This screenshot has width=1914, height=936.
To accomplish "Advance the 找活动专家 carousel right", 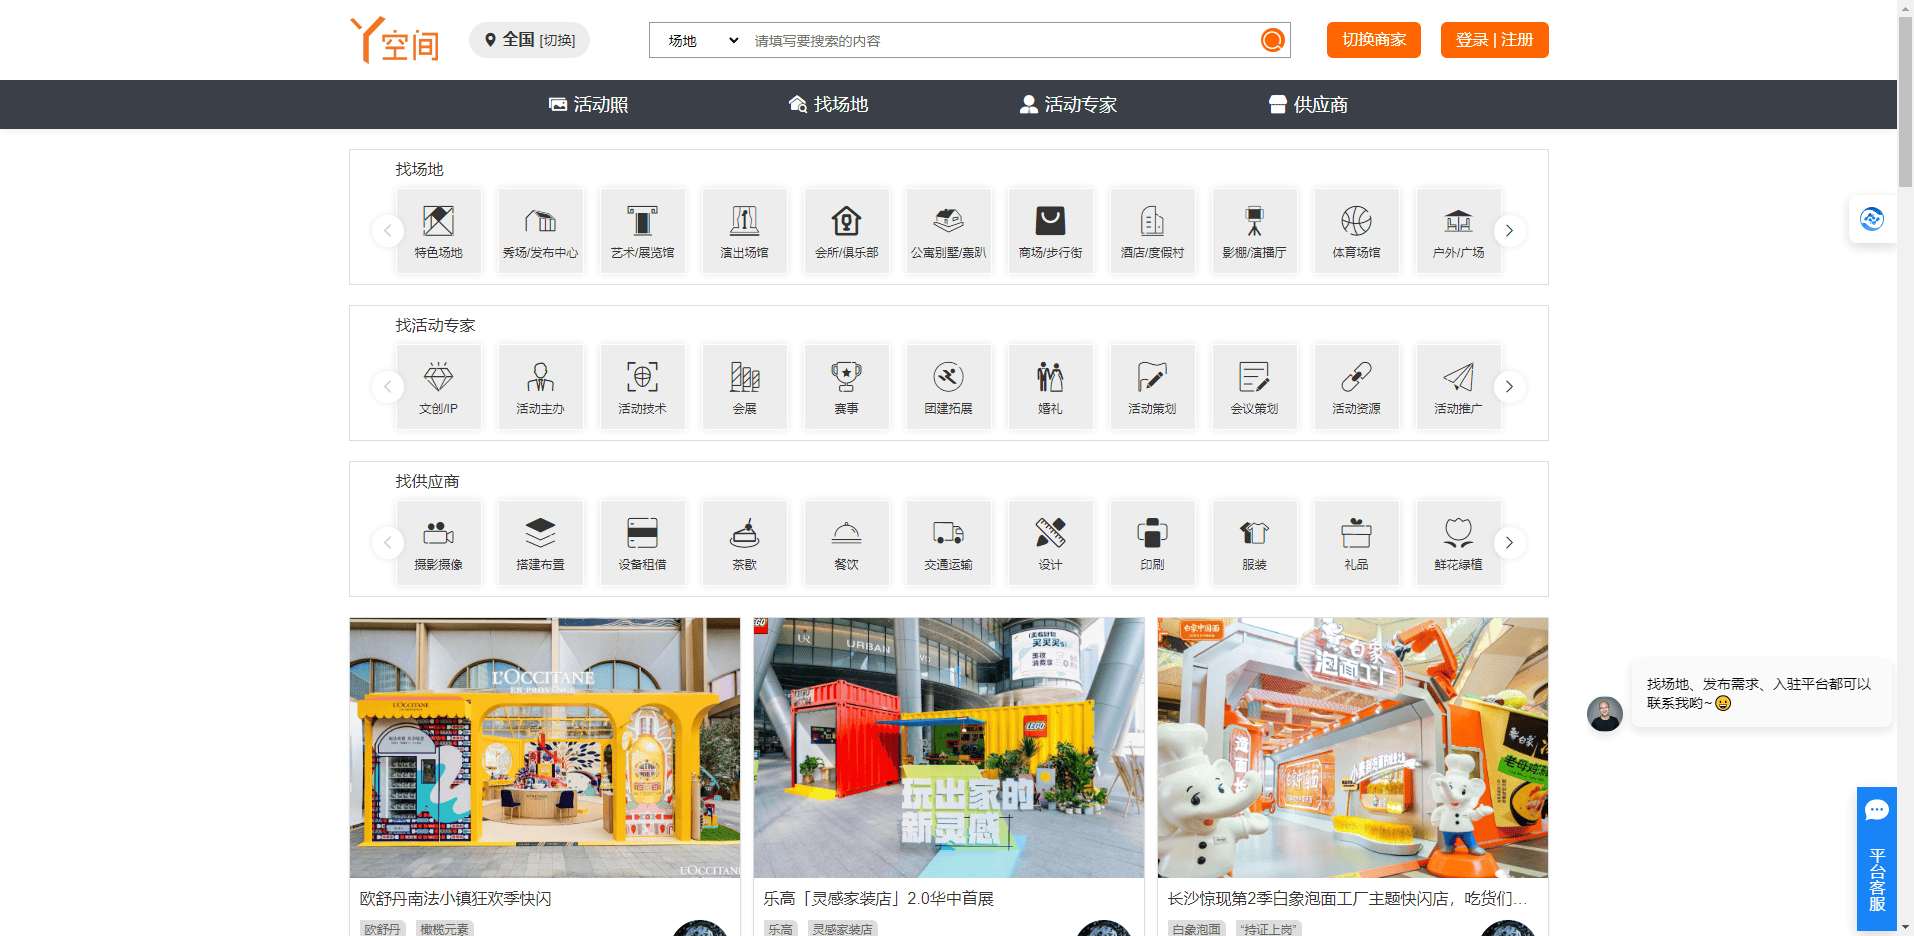I will 1509,387.
